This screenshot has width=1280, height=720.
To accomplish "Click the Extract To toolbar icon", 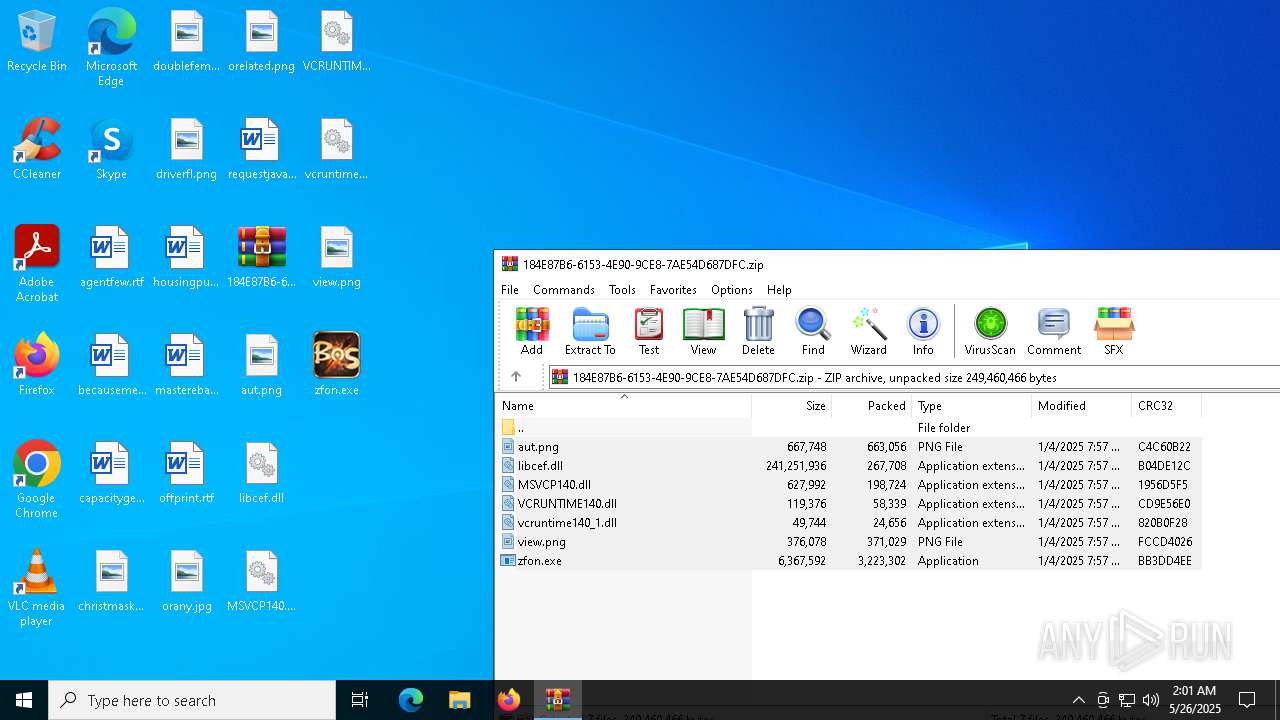I will tap(590, 331).
